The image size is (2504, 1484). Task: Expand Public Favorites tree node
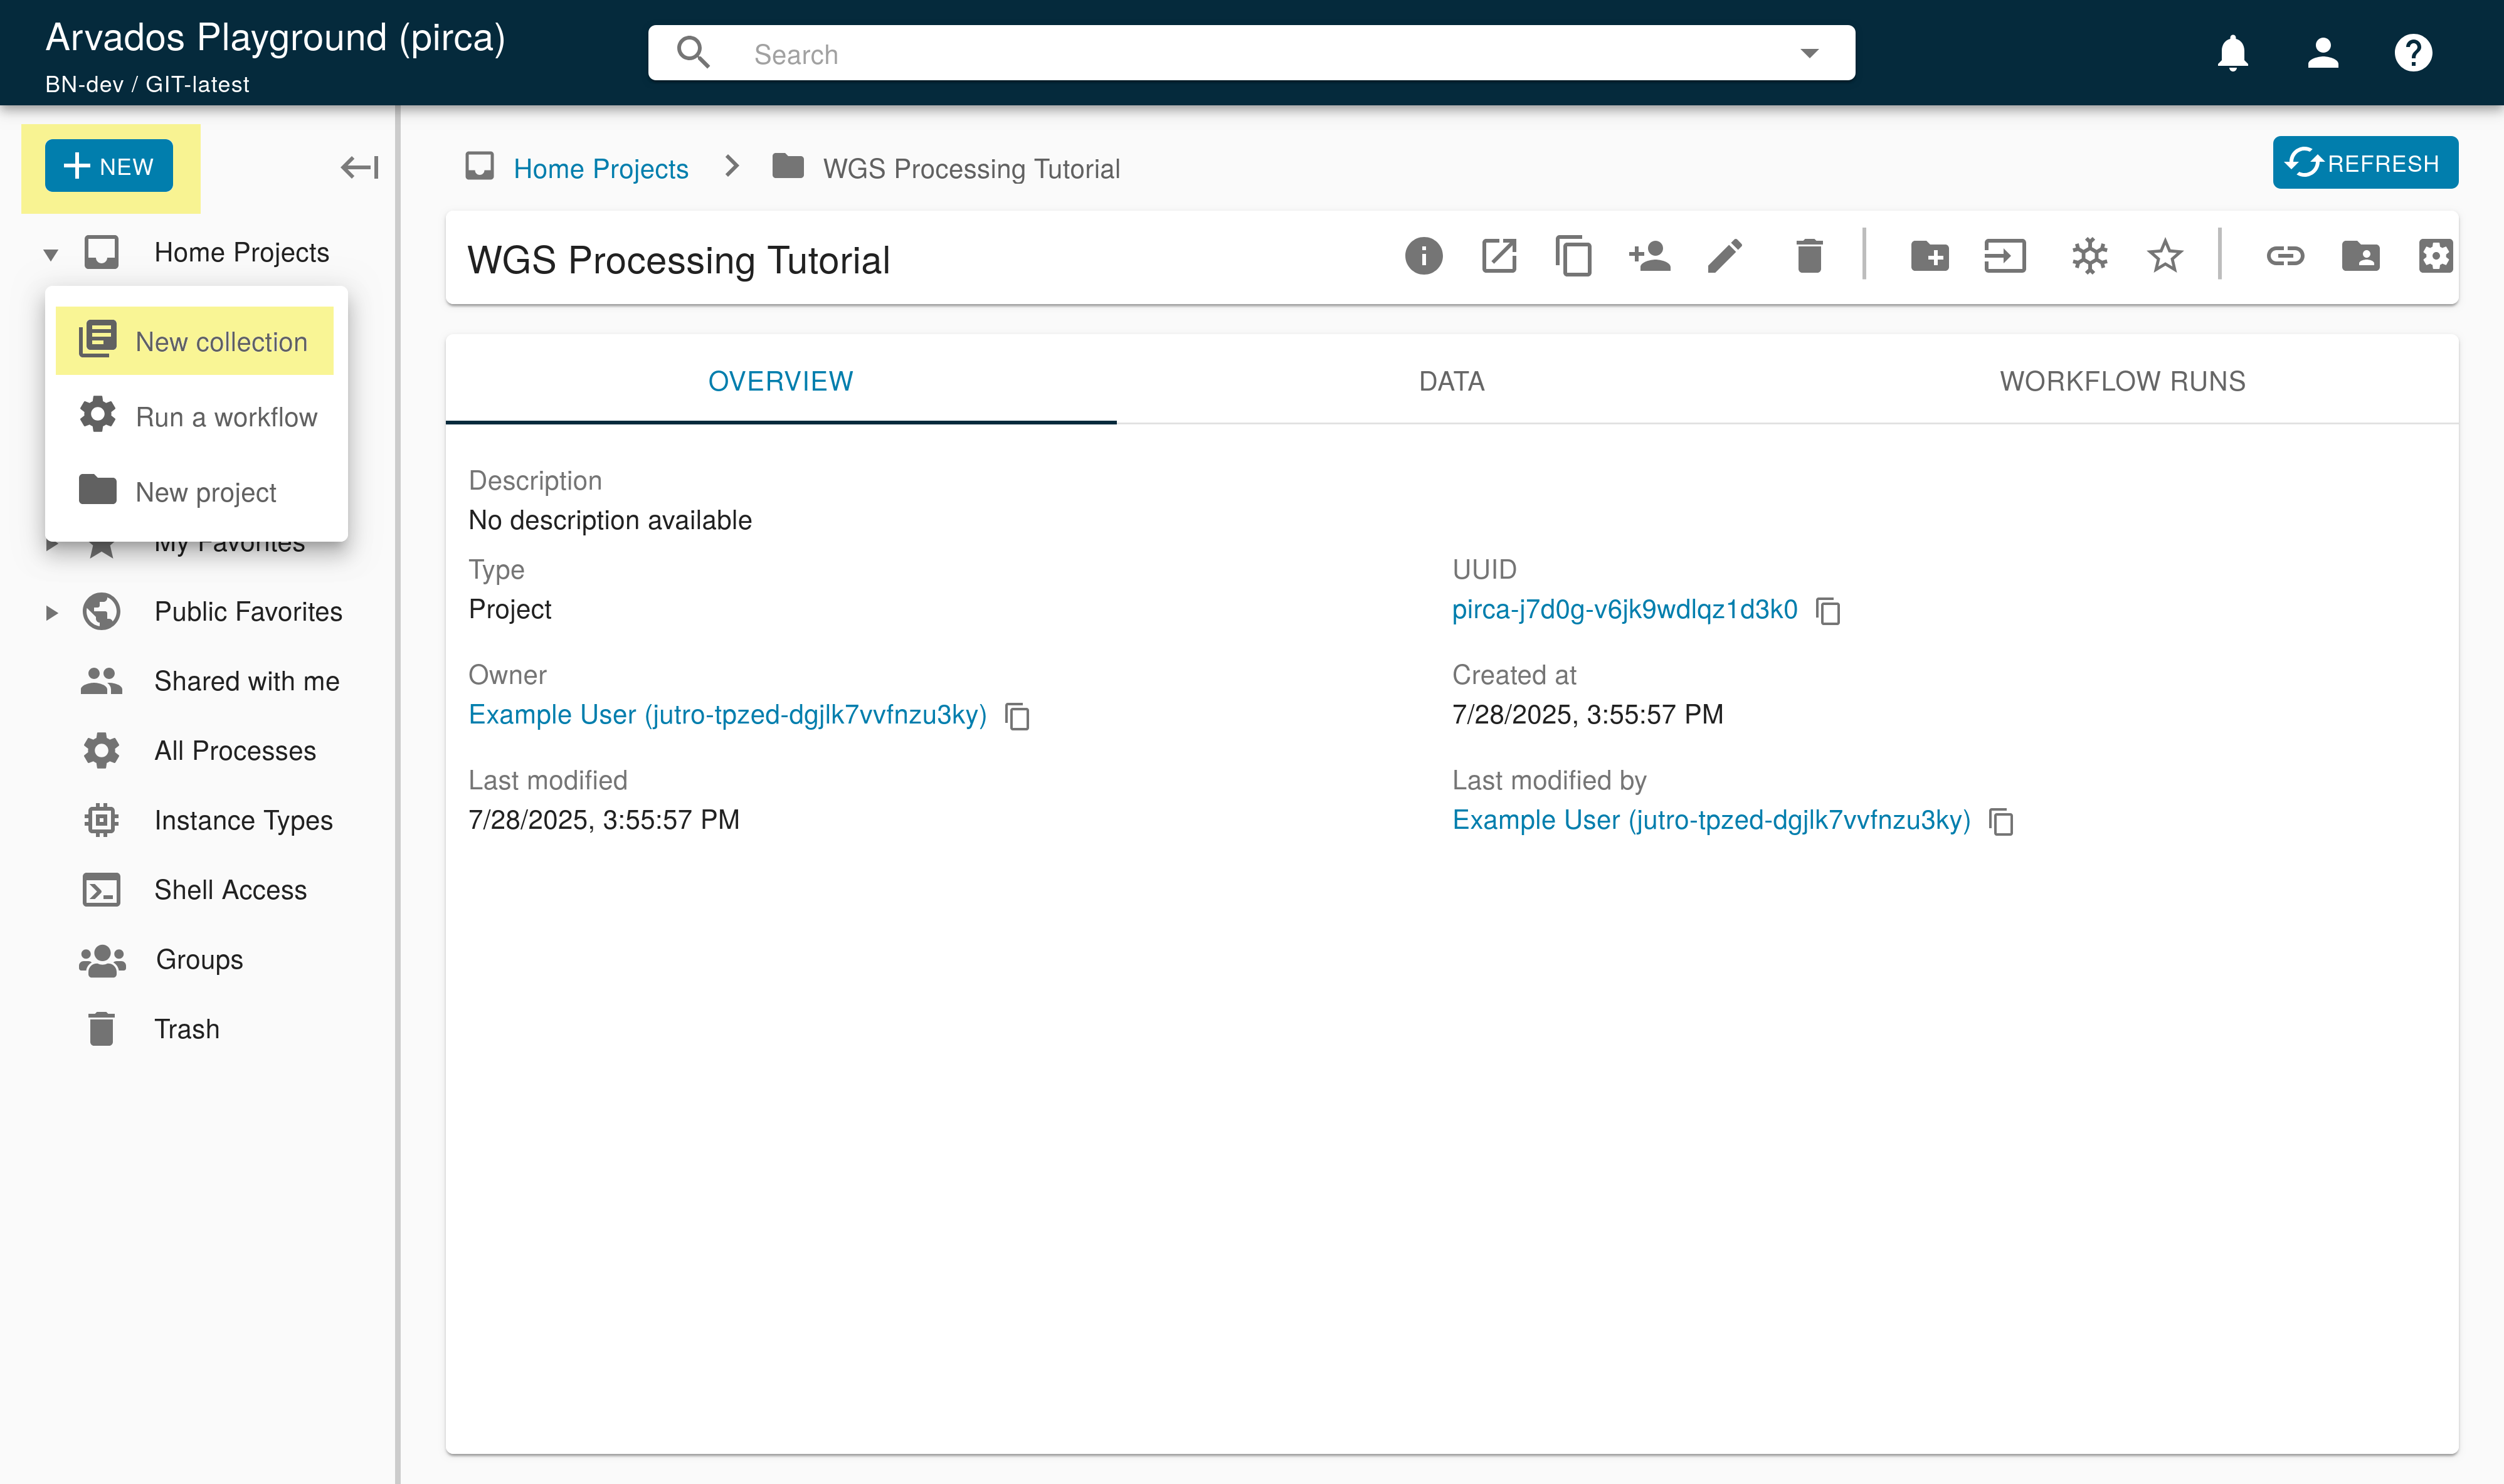click(51, 612)
